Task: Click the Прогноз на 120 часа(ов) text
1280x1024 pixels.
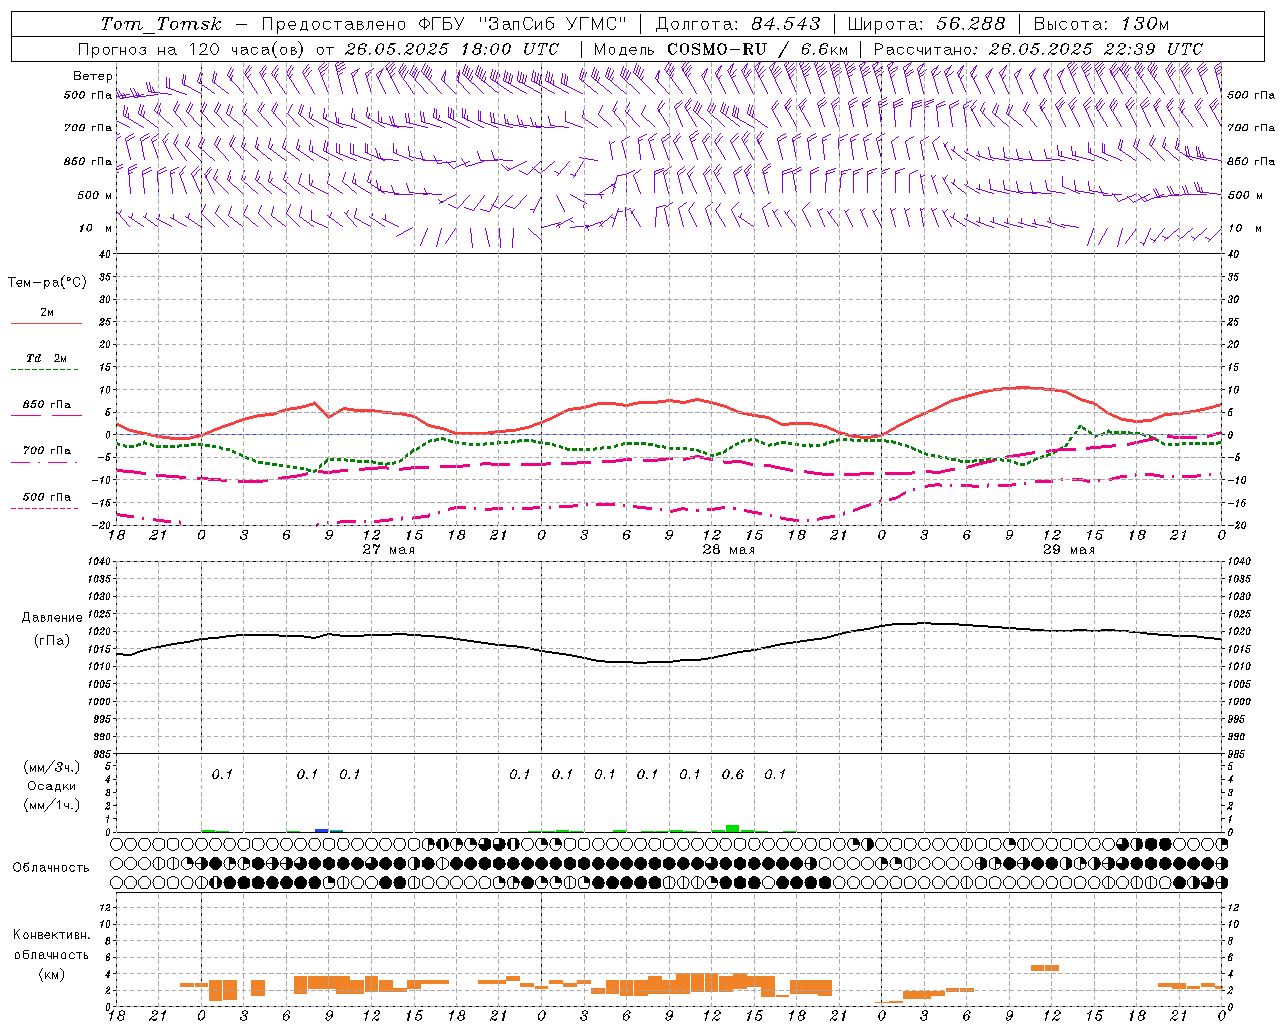Action: 191,49
